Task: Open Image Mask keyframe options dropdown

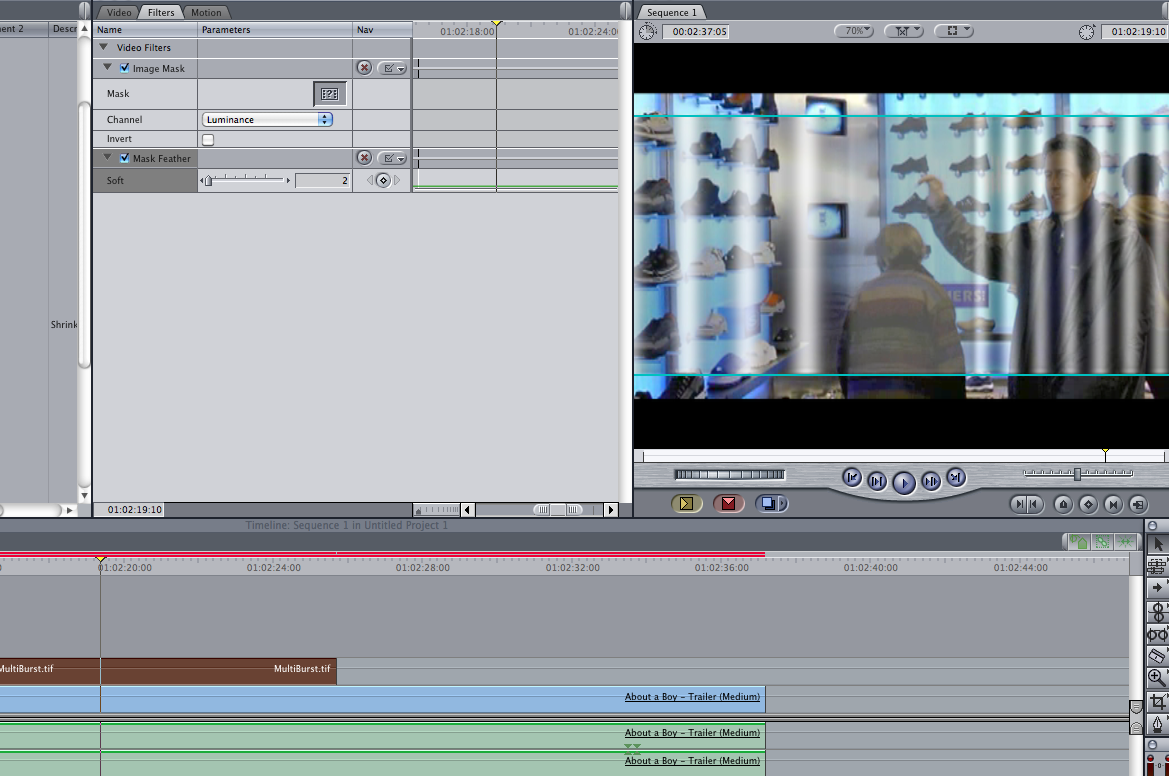Action: 392,69
